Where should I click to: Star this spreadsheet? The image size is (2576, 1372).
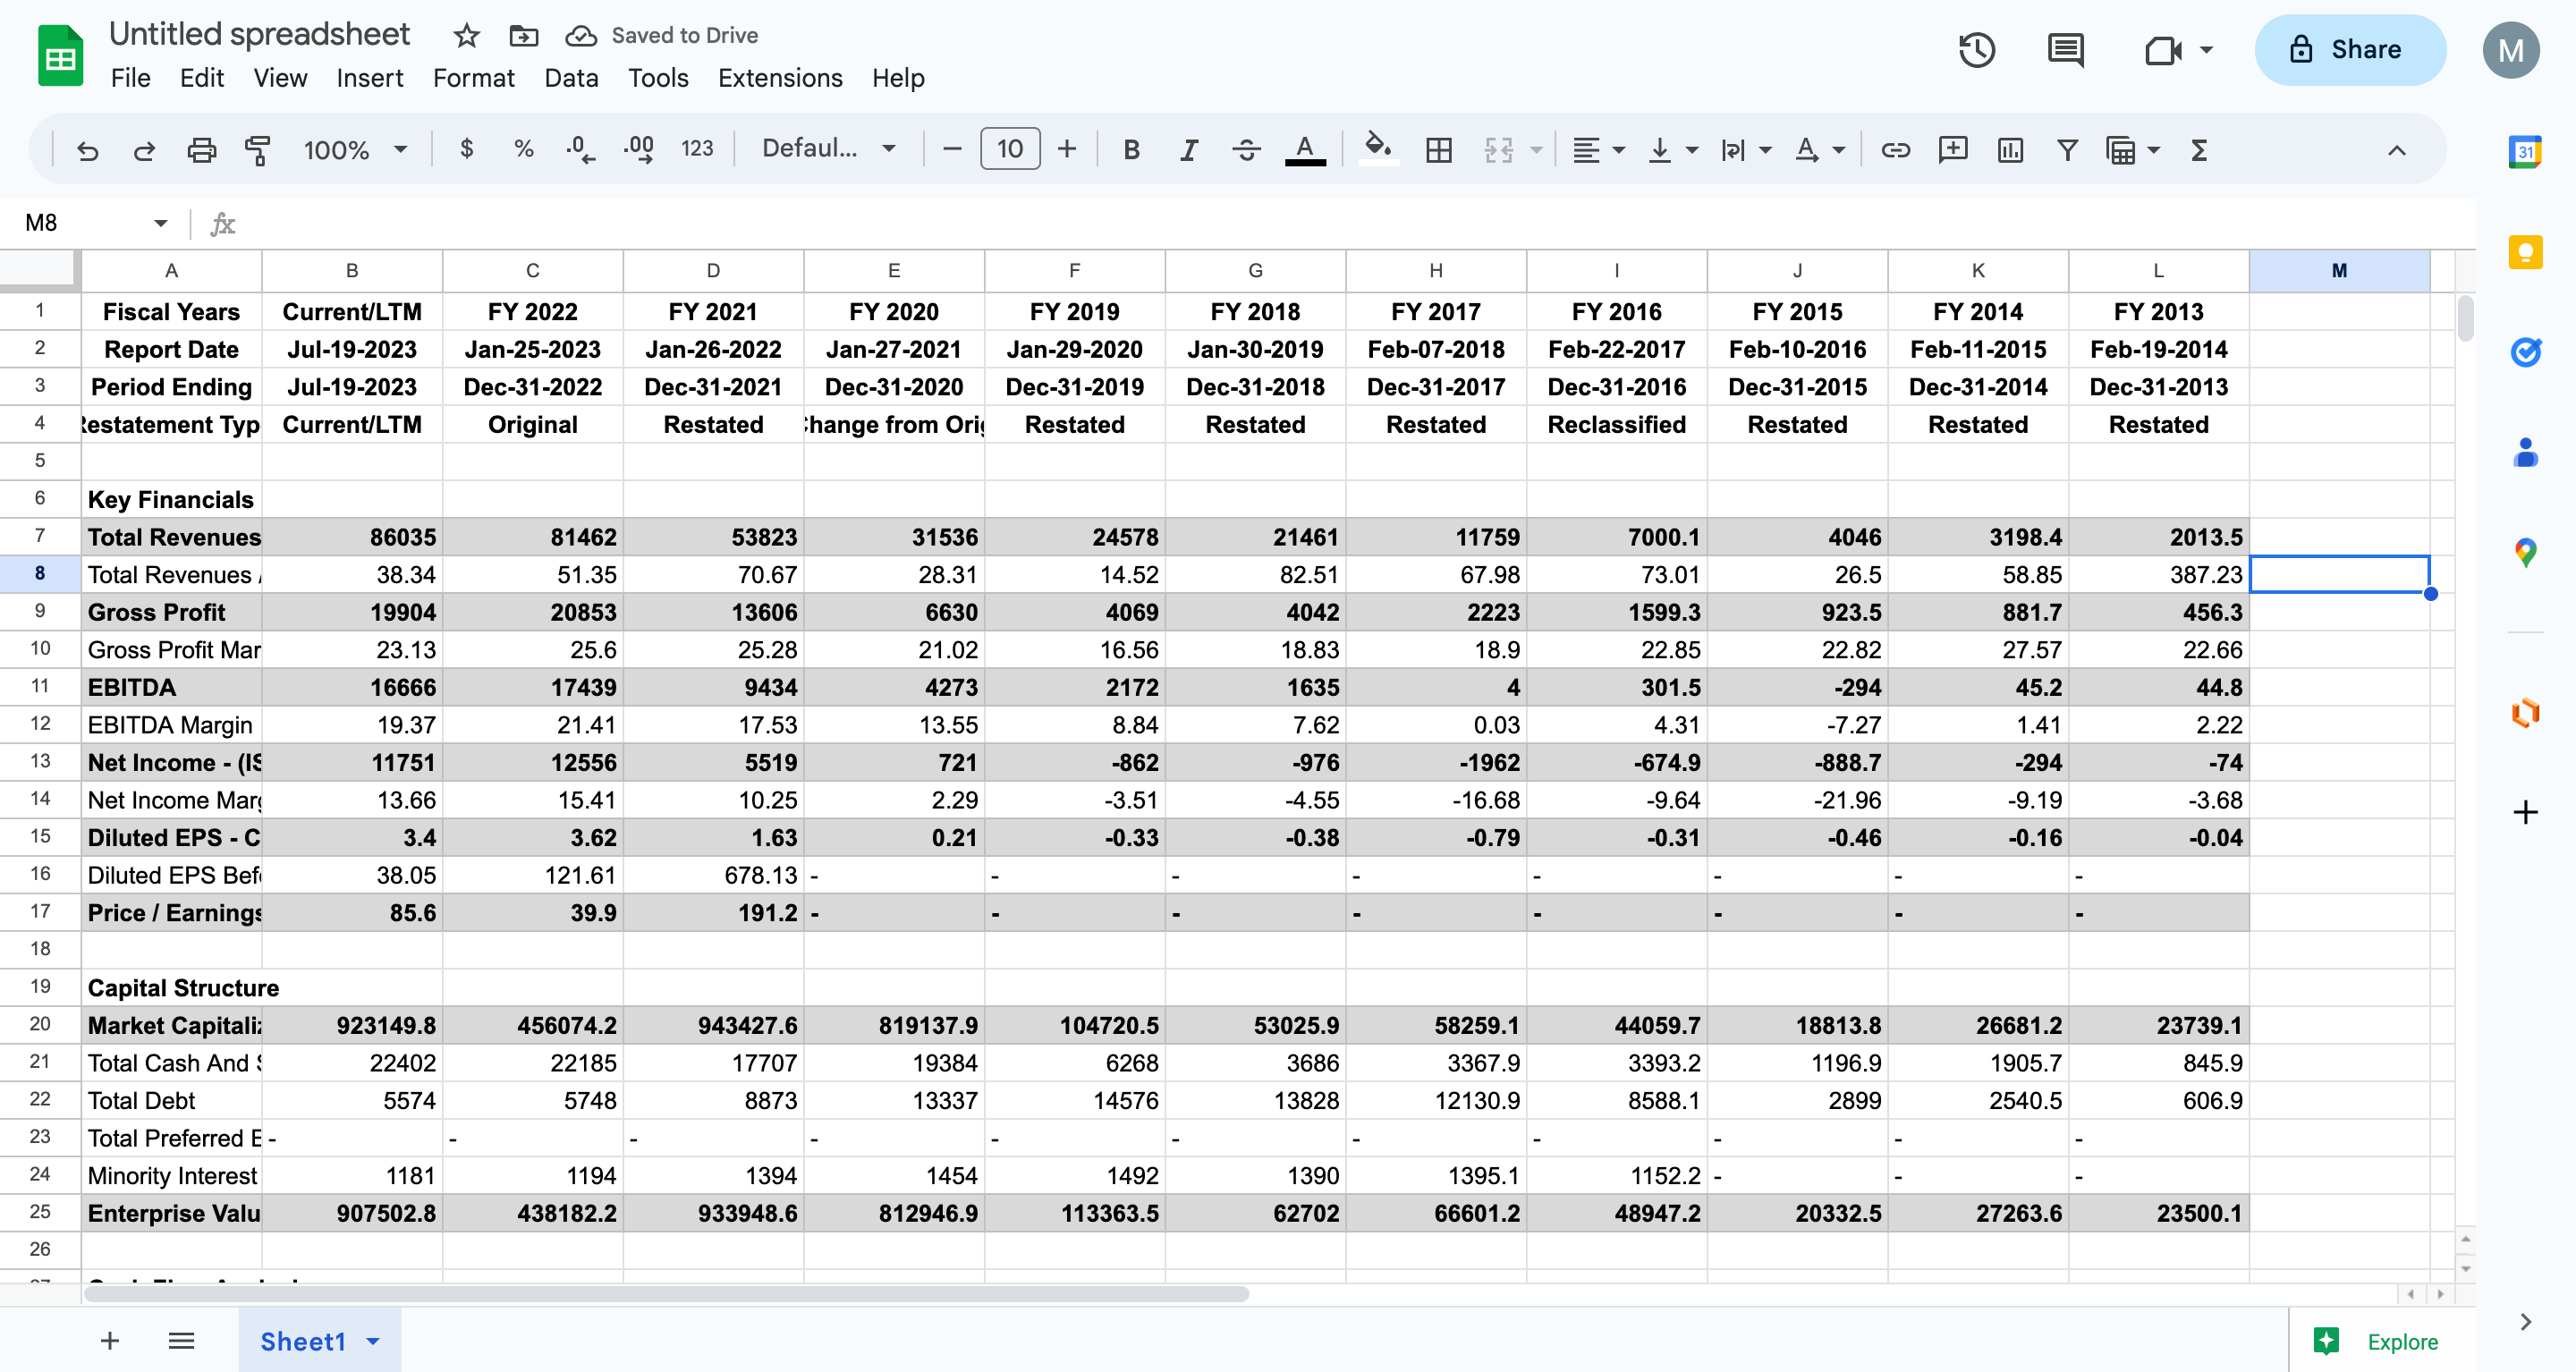pyautogui.click(x=466, y=36)
